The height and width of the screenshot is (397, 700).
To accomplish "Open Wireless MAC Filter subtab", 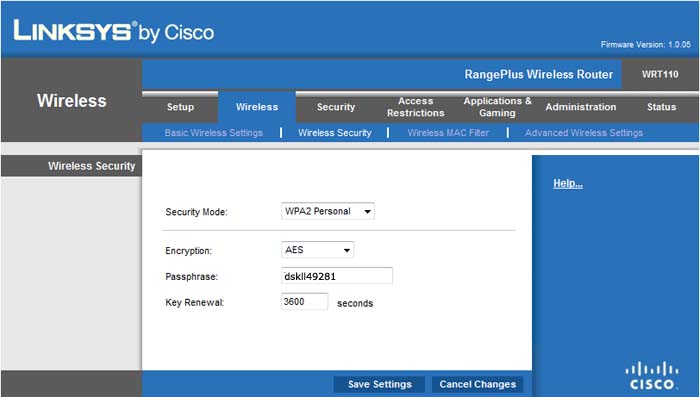I will (448, 133).
